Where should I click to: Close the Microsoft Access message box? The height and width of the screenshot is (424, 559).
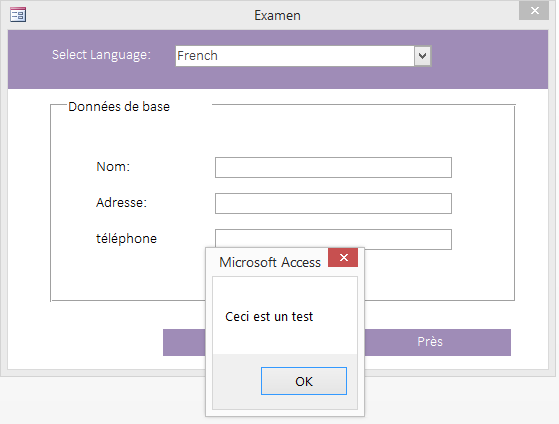tap(343, 257)
